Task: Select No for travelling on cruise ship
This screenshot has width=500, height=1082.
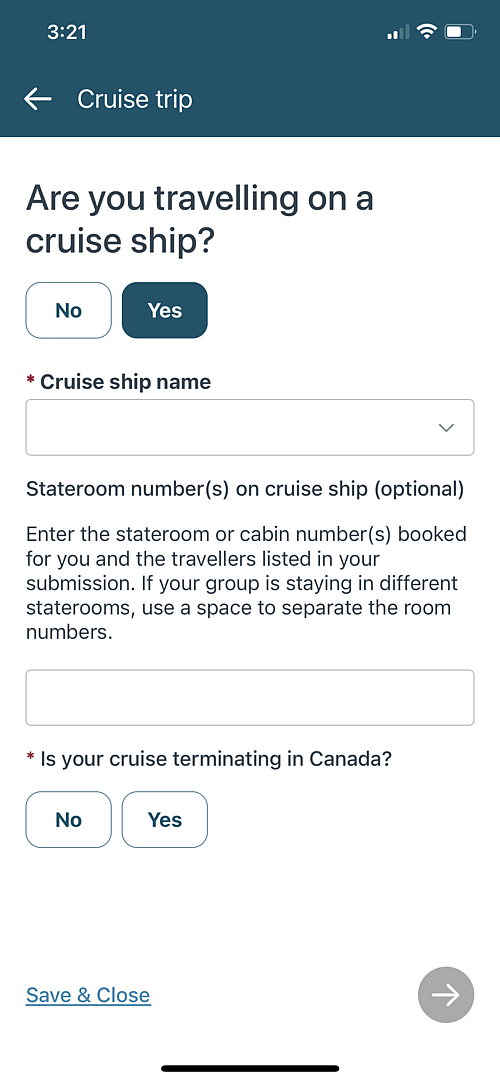Action: pyautogui.click(x=68, y=311)
